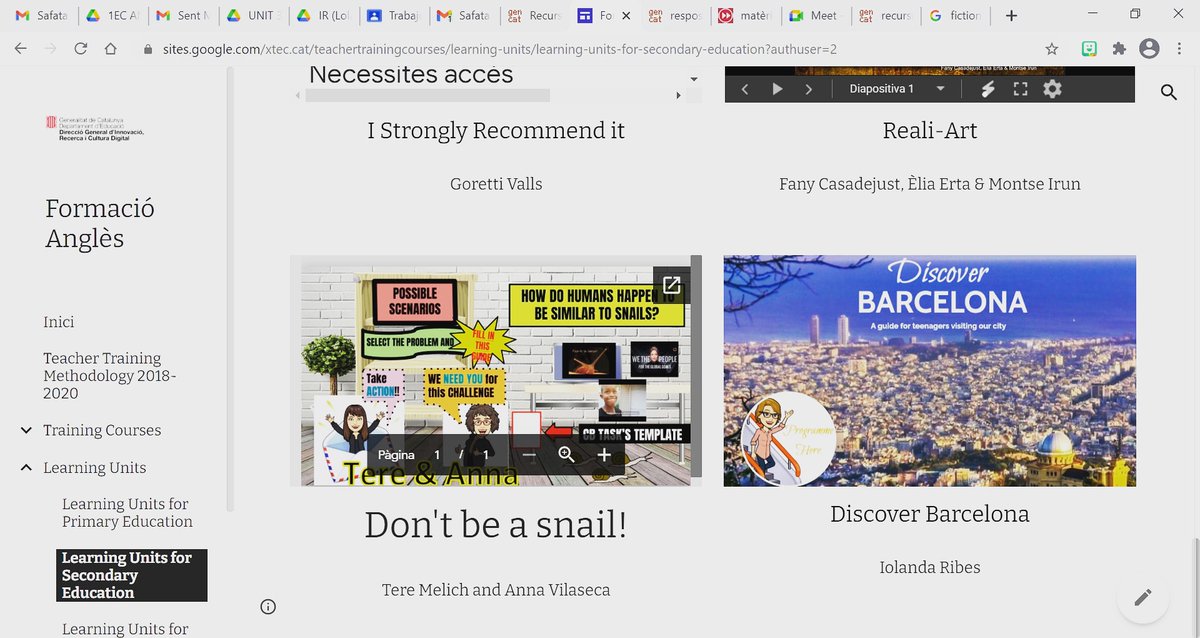
Task: Open the Training Courses page link
Action: click(x=102, y=431)
